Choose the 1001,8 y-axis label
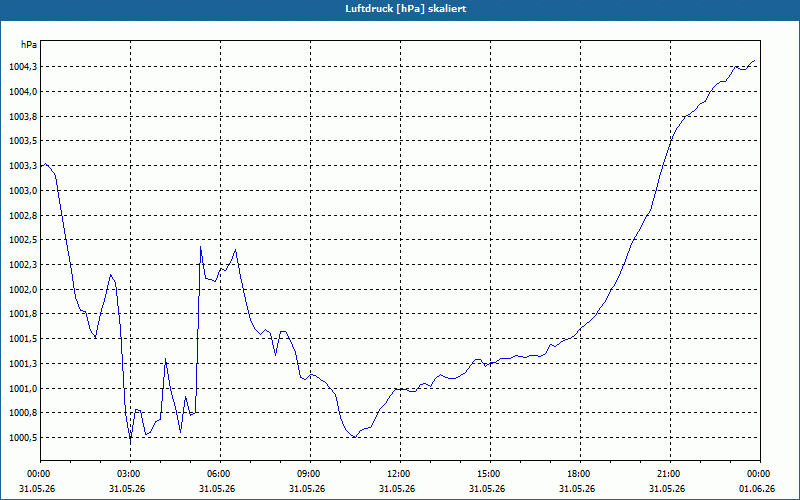Screen dimensions: 800x500 (23, 314)
